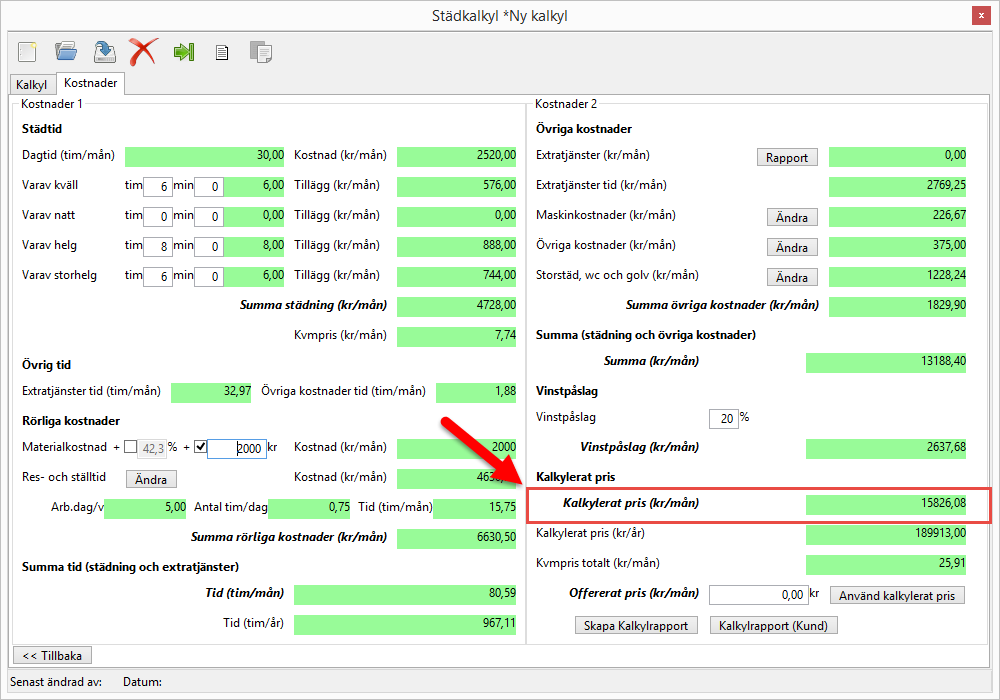Viewport: 1000px width, 700px height.
Task: Click Använd kalkylerat pris button
Action: click(x=897, y=595)
